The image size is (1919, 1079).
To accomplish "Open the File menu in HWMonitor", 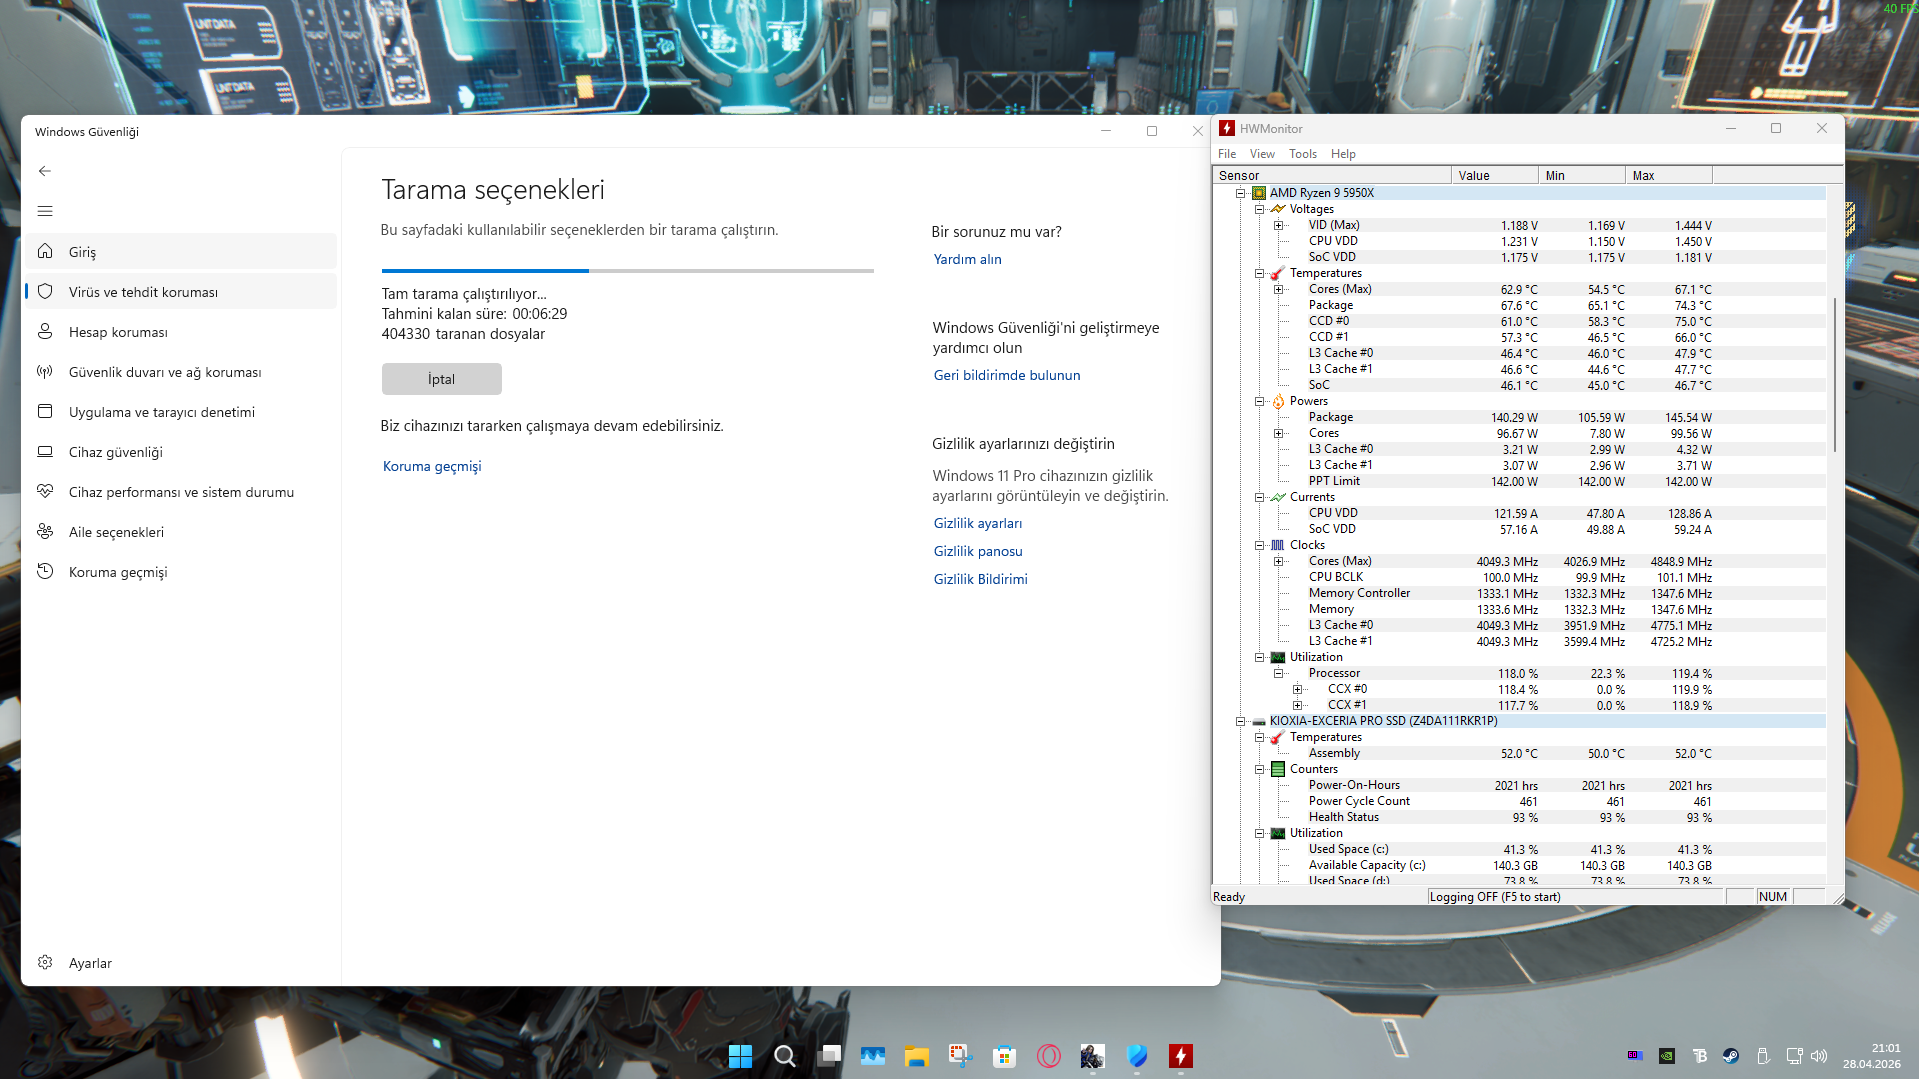I will click(x=1227, y=154).
